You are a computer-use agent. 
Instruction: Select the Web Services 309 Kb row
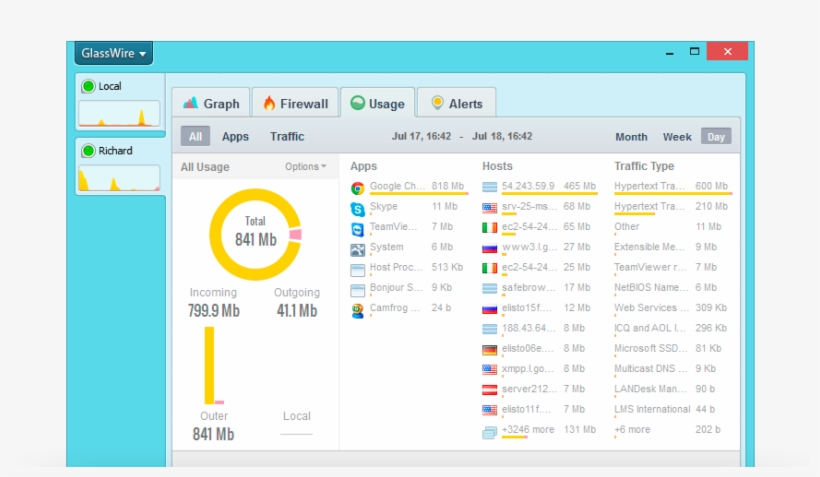[x=671, y=309]
